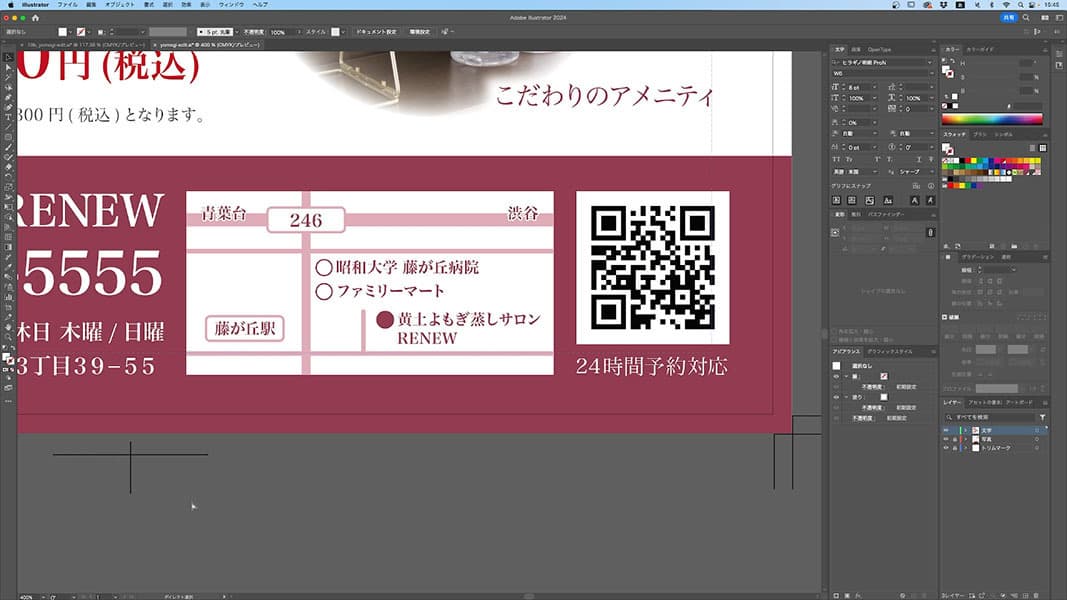Click the layer search filter icon
The height and width of the screenshot is (600, 1067).
[x=1043, y=417]
